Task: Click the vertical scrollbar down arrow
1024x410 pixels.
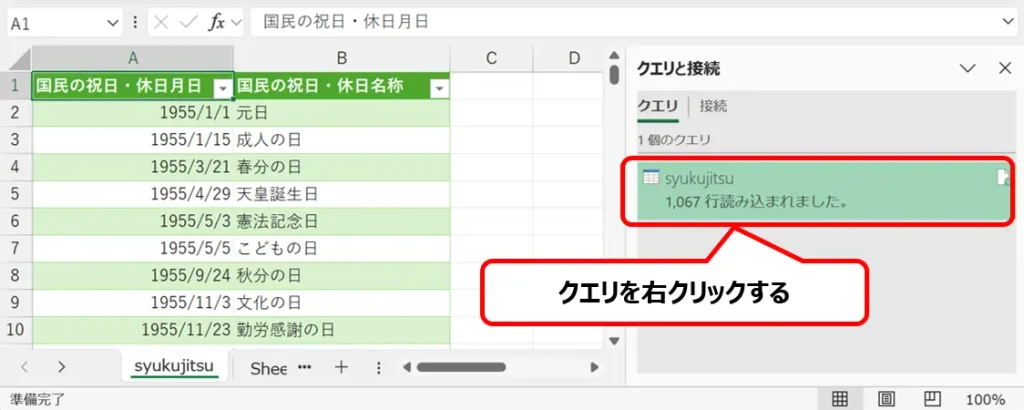Action: click(614, 340)
